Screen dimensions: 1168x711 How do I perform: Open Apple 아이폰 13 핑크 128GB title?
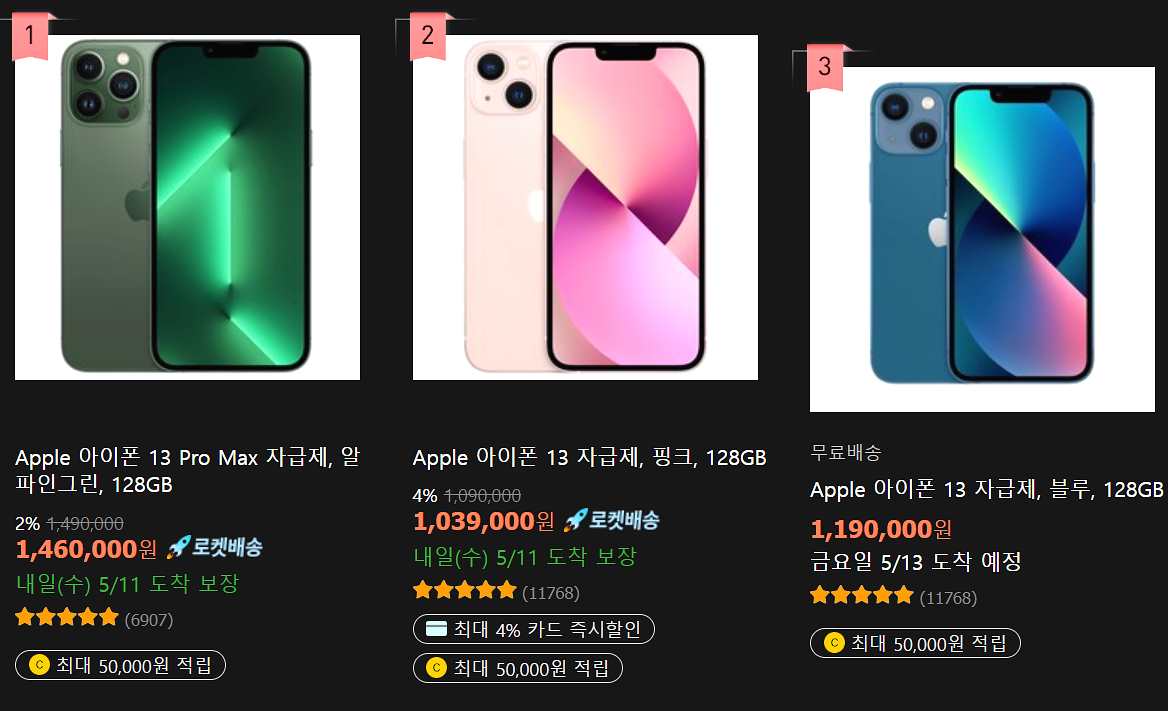pyautogui.click(x=589, y=457)
